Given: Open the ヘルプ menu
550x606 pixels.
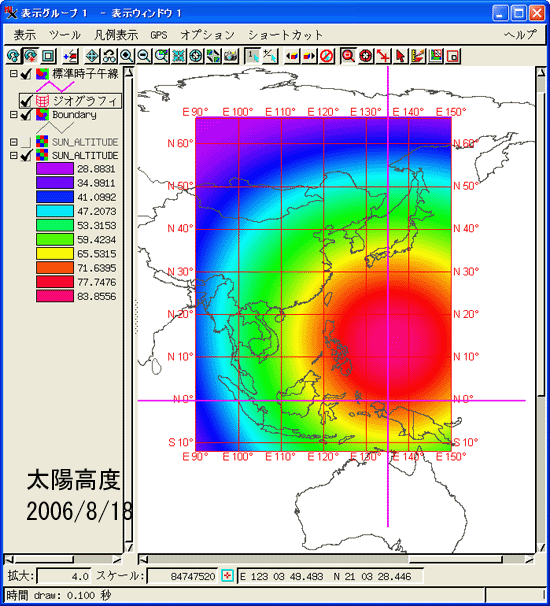Looking at the screenshot, I should point(521,35).
